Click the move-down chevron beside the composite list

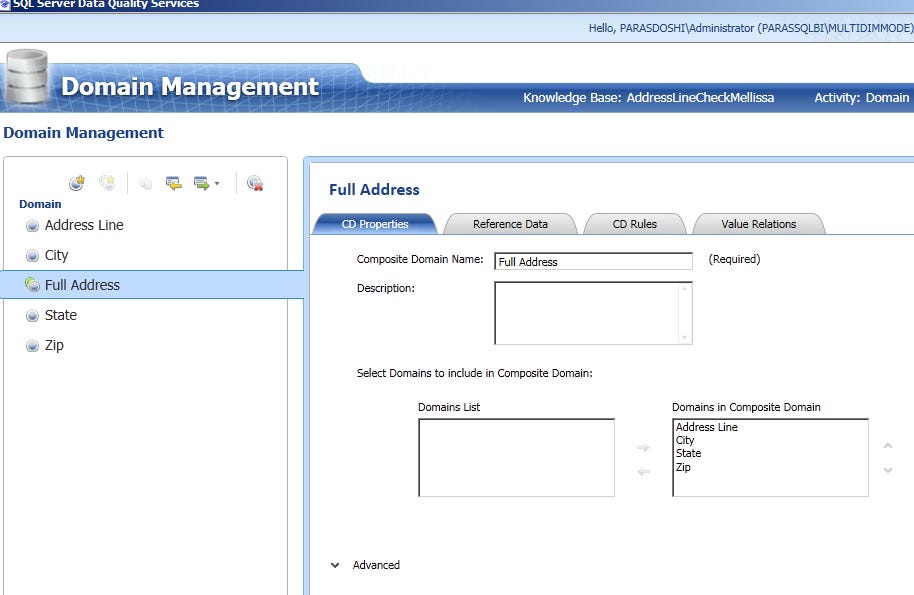[x=888, y=470]
